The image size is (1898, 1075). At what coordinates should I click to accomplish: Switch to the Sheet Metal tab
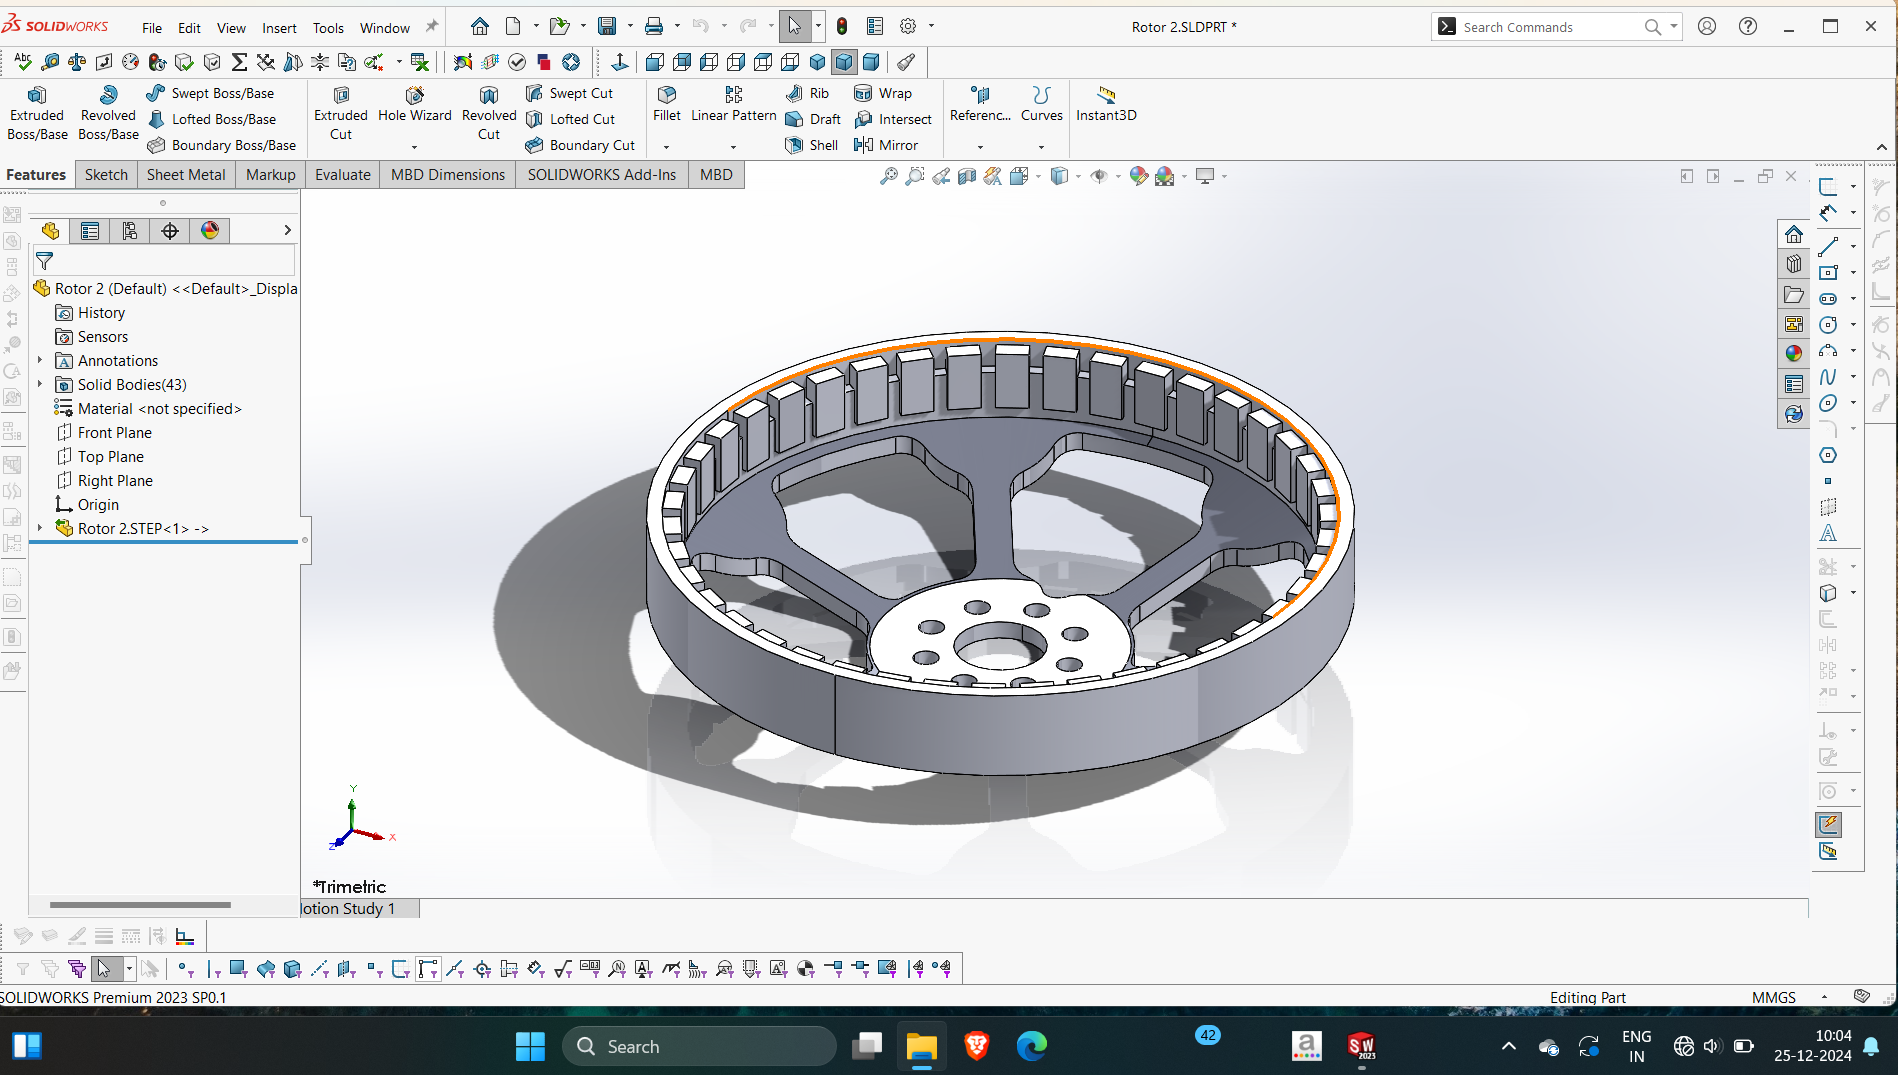186,175
